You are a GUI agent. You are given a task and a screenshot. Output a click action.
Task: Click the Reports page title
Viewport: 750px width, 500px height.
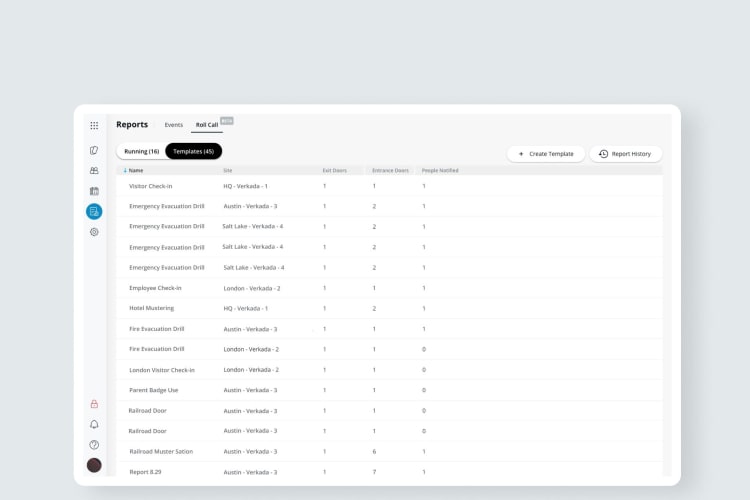point(132,124)
